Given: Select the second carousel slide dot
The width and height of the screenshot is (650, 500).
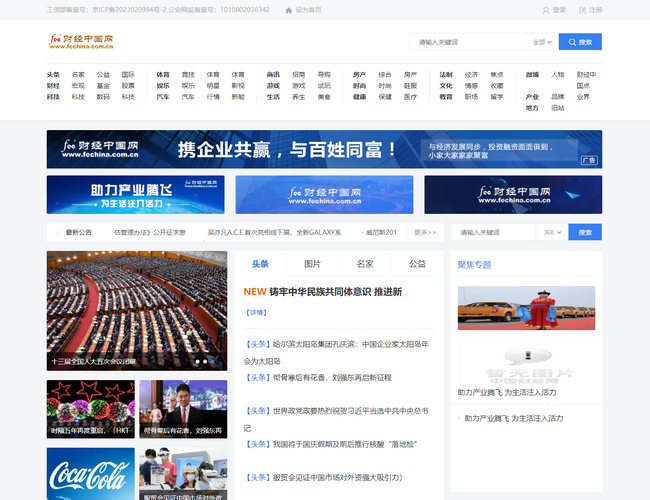Looking at the screenshot, I should (207, 361).
